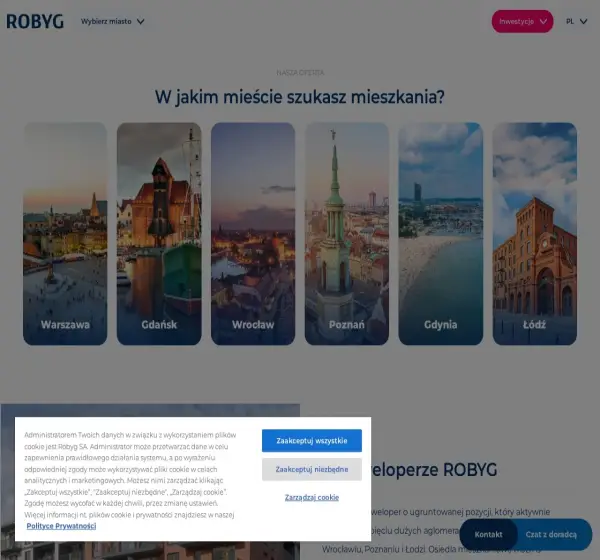Open the Polityce Prywatności link
Screen dimensions: 600x560
pos(61,526)
